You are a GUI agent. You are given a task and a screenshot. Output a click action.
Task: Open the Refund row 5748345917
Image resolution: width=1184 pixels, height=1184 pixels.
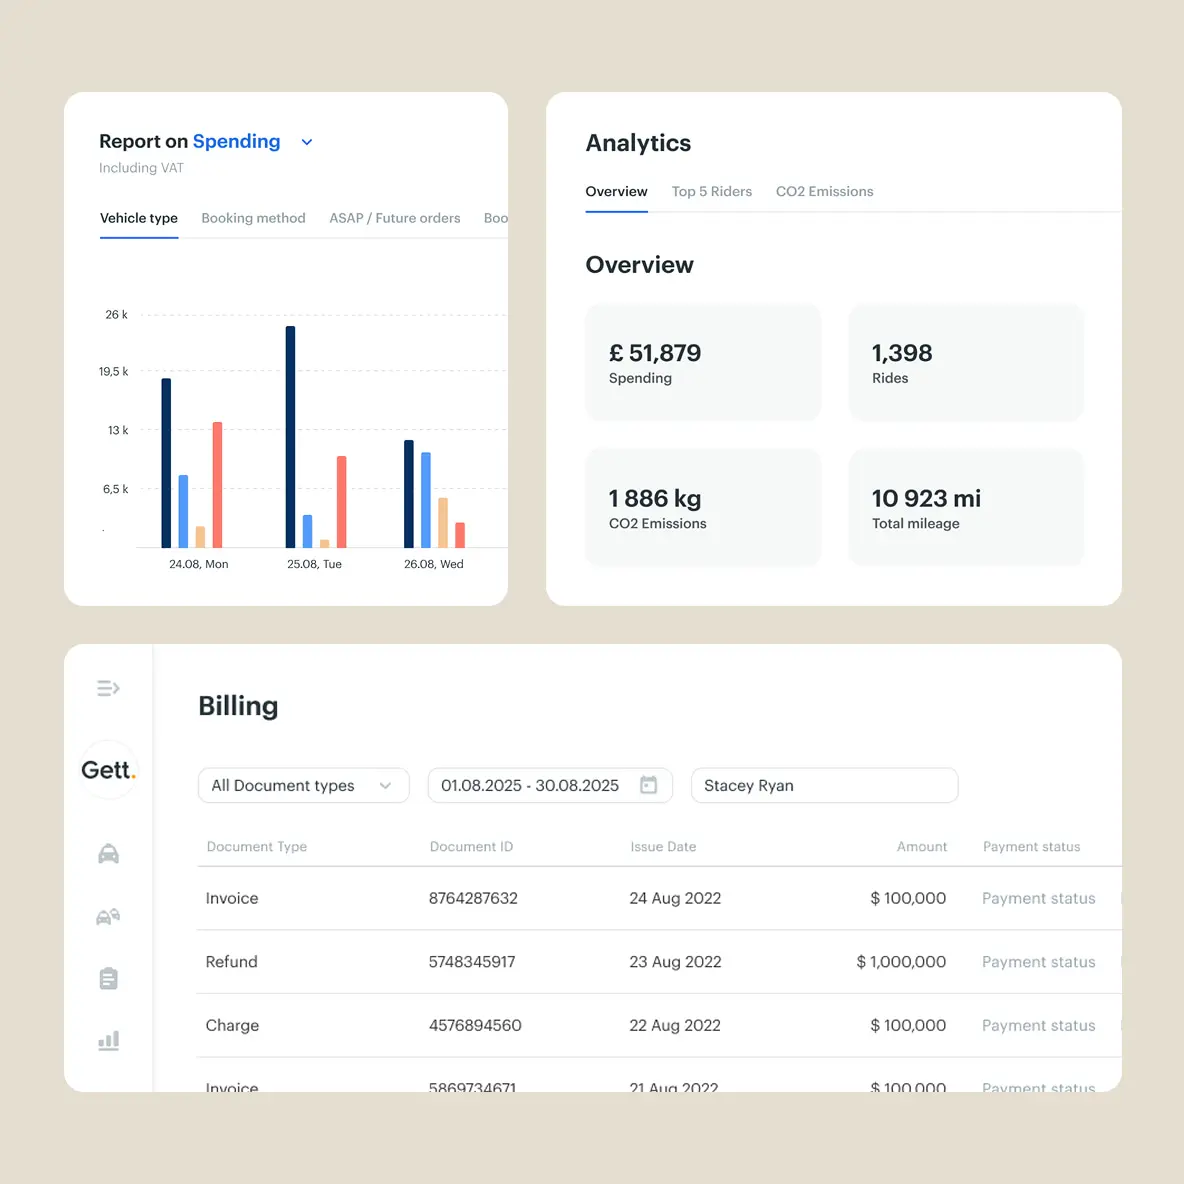tap(658, 962)
